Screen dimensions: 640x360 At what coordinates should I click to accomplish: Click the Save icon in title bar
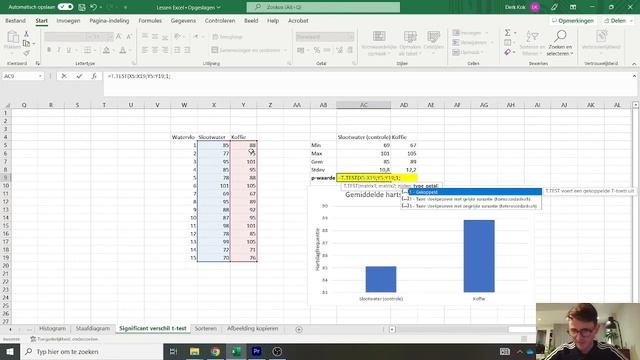82,7
